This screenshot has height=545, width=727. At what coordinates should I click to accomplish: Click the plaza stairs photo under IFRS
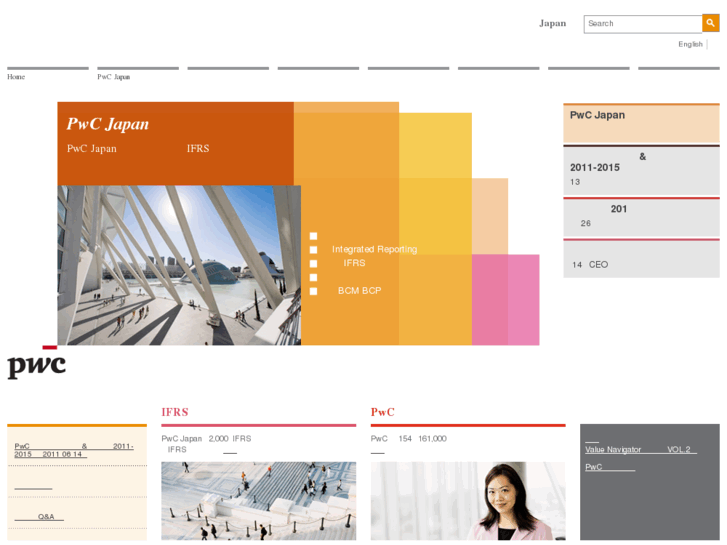coord(259,501)
